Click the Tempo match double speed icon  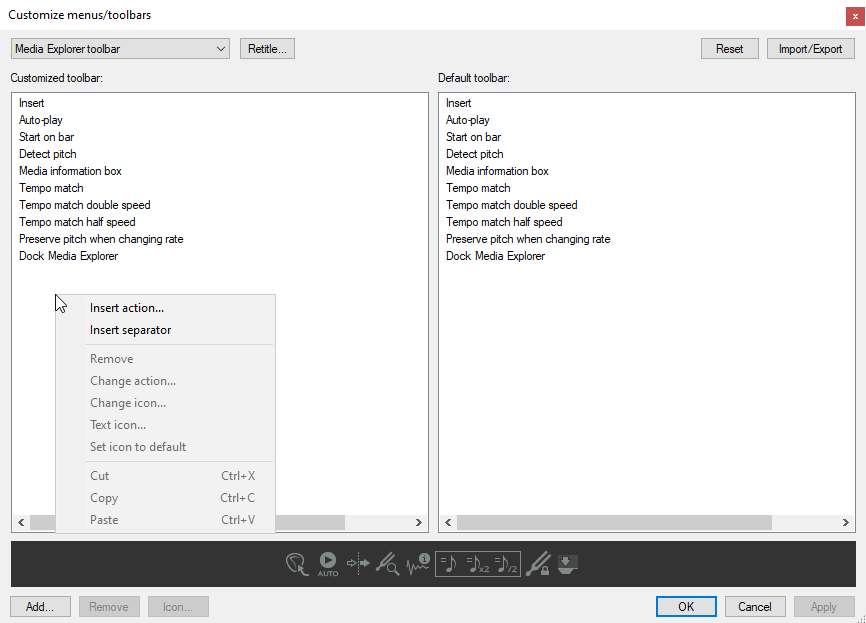478,565
